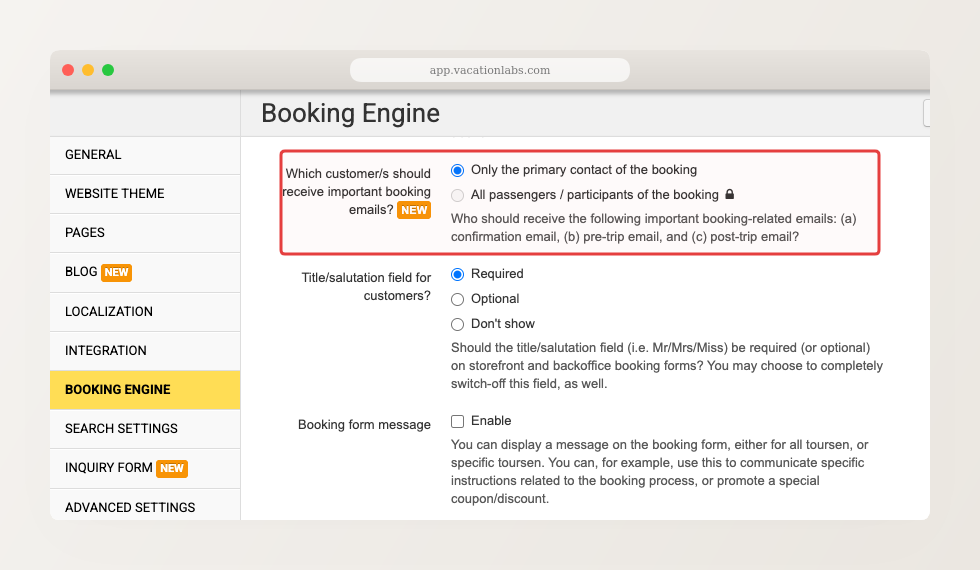The image size is (980, 570).
Task: Go to the PAGES section
Action: pos(145,232)
